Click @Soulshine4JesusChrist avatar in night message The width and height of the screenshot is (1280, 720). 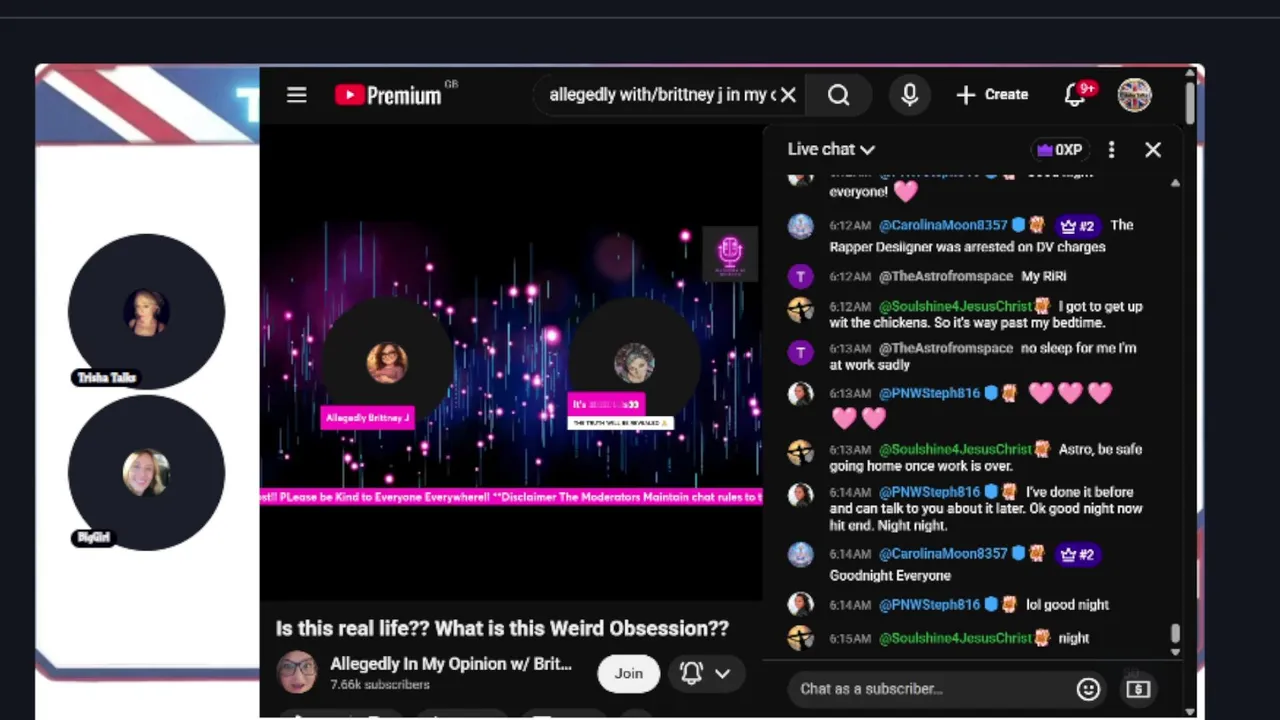point(800,638)
